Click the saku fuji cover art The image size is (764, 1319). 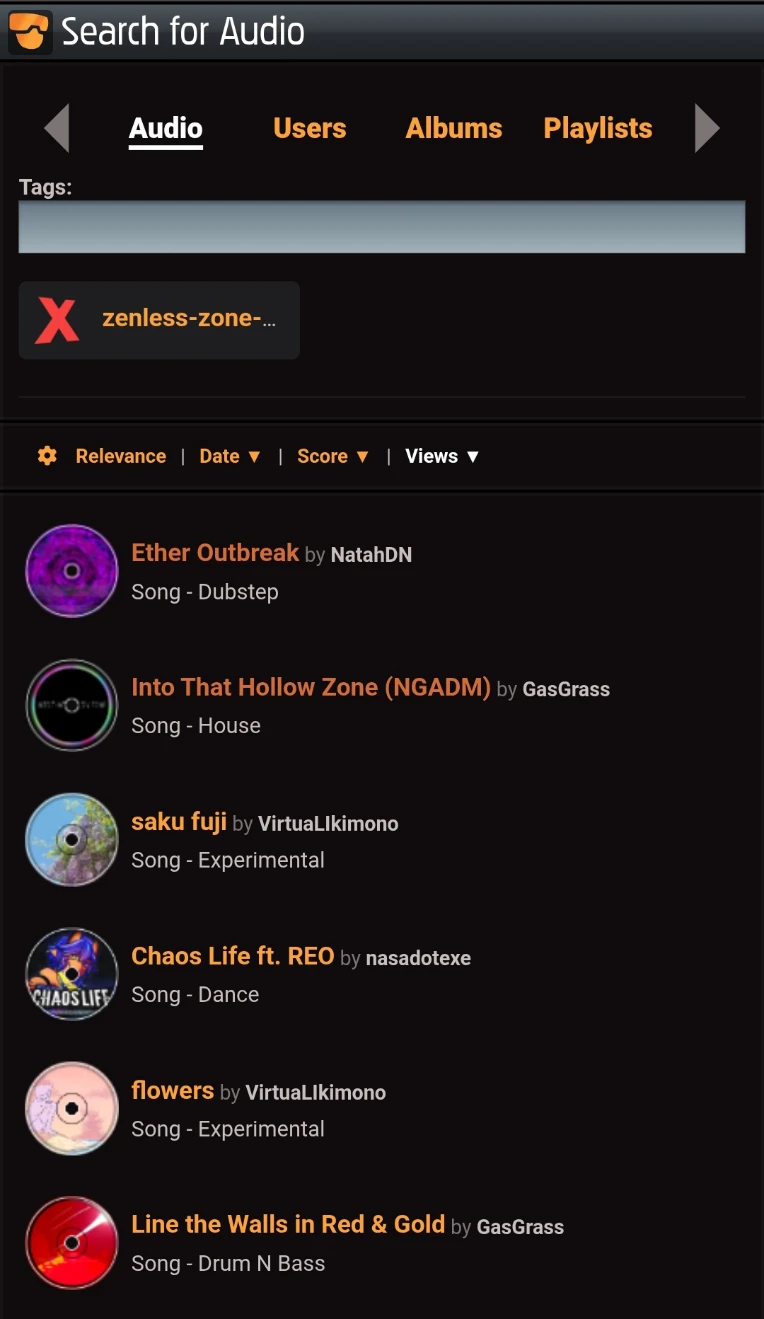[x=71, y=840]
